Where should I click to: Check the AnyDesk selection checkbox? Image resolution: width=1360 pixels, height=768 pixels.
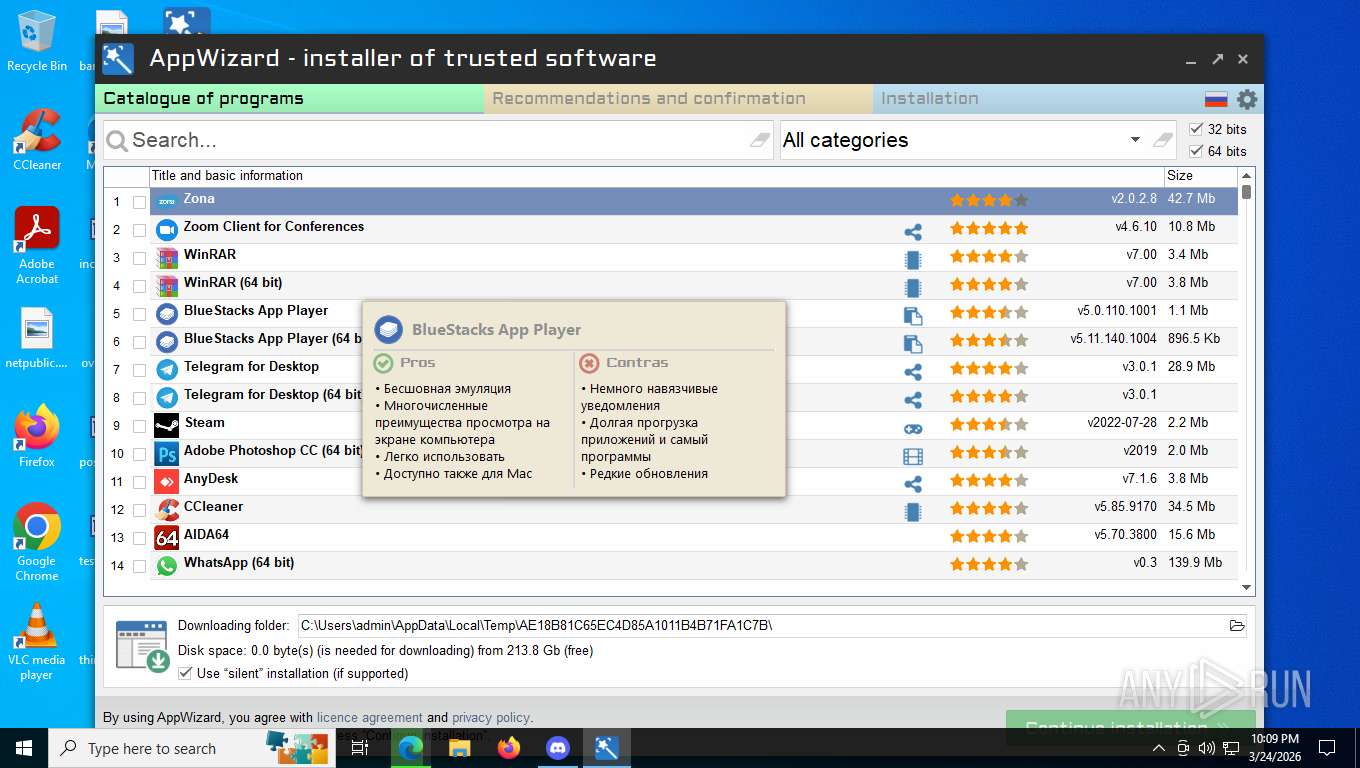coord(139,482)
